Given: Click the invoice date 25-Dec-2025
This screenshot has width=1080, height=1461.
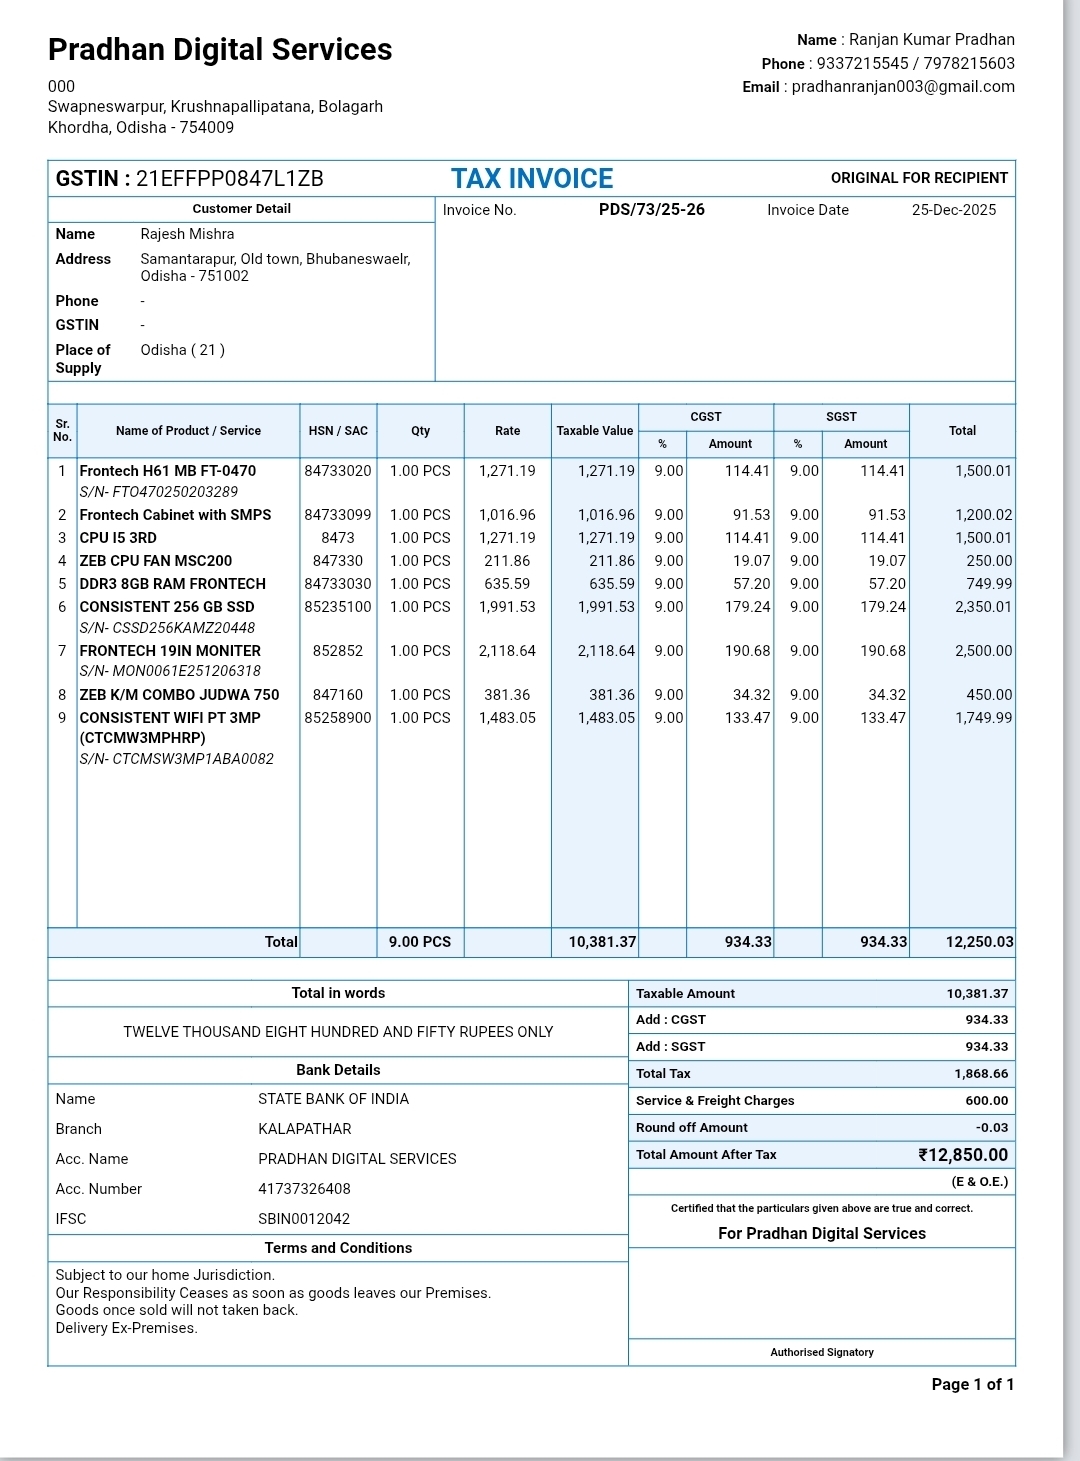Looking at the screenshot, I should [x=953, y=210].
